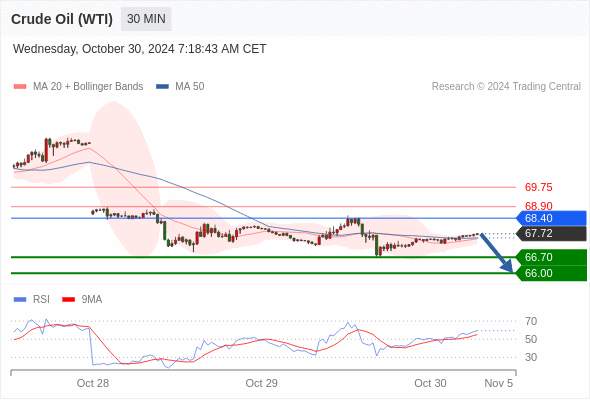Click the green 66.00 target label
590x400 pixels.
(551, 273)
